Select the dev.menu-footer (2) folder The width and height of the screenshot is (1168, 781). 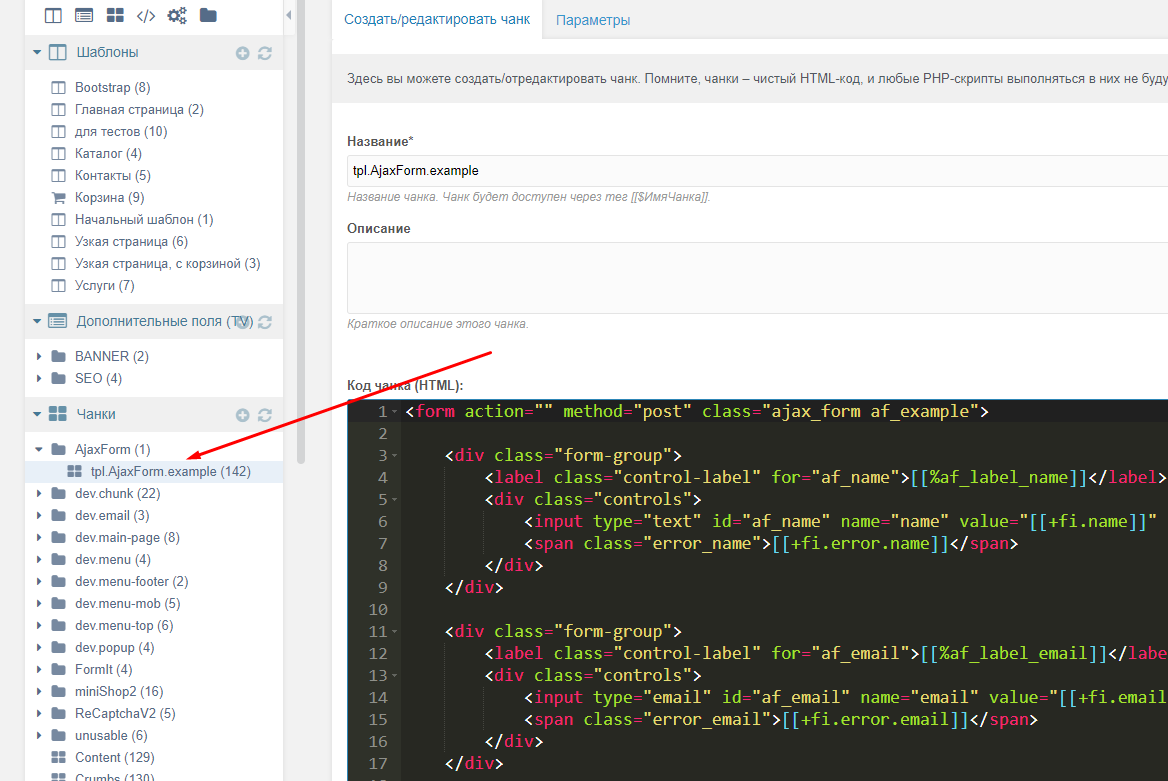pos(131,581)
